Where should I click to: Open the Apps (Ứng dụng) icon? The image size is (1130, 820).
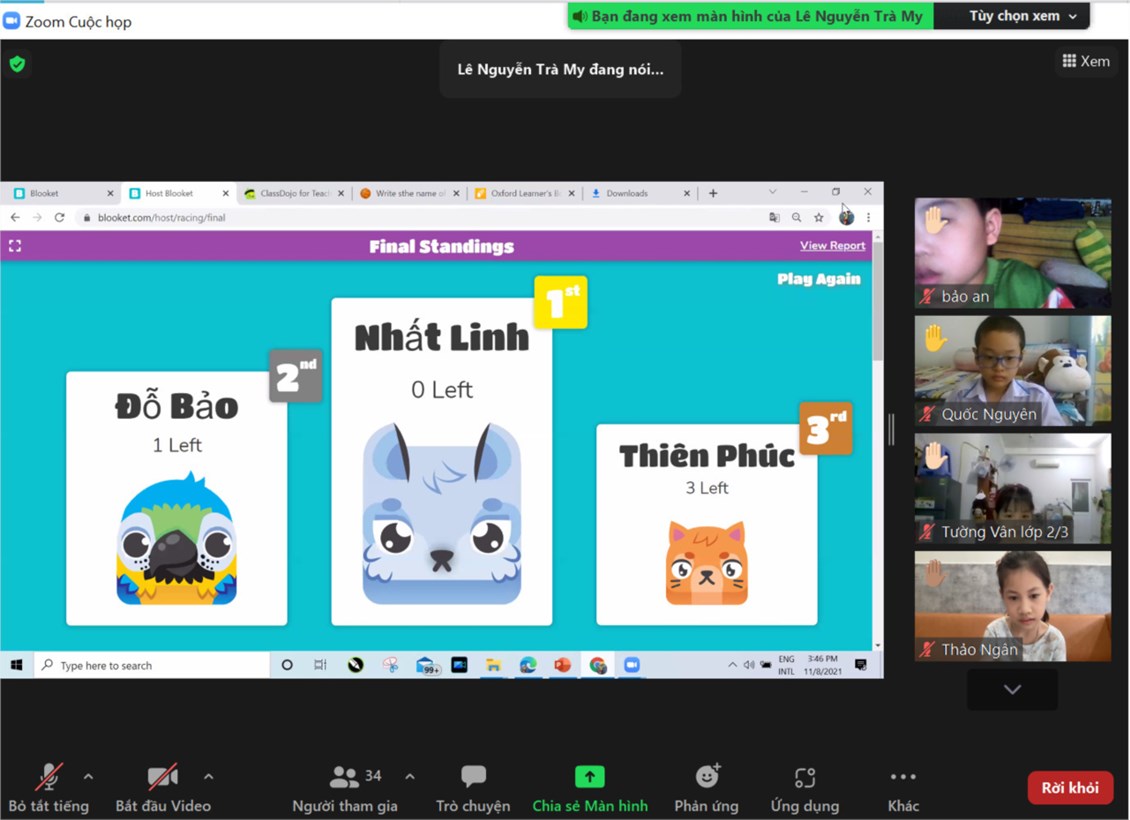click(x=805, y=777)
